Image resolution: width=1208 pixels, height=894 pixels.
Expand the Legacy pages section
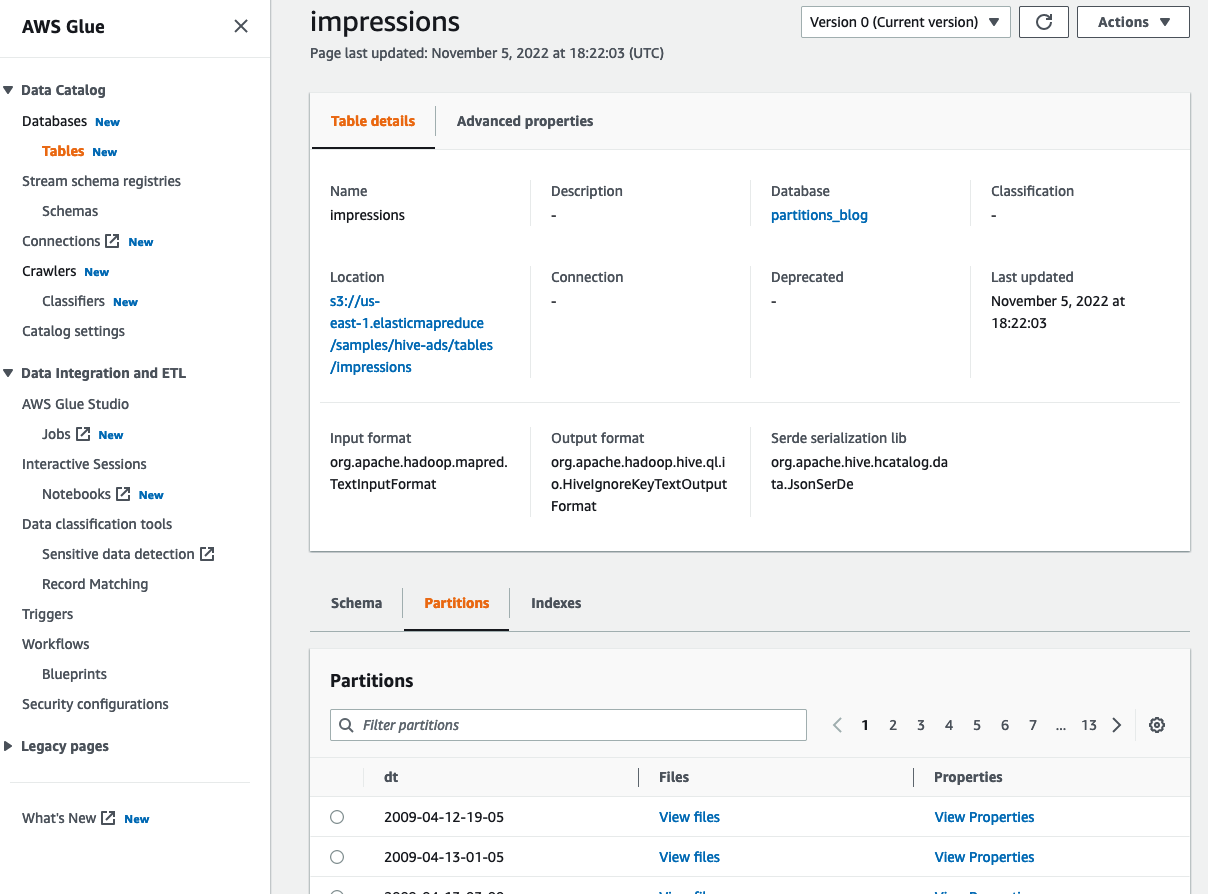(x=8, y=746)
